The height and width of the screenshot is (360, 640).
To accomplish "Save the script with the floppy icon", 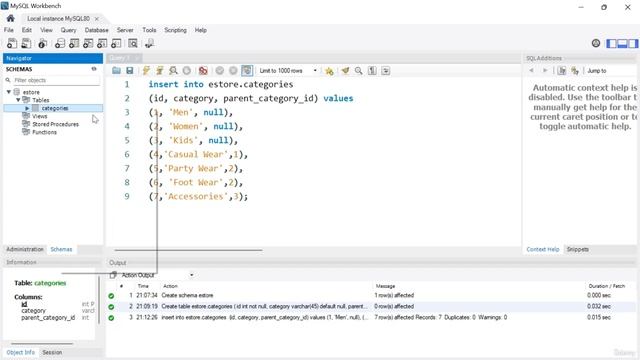I will pyautogui.click(x=129, y=71).
